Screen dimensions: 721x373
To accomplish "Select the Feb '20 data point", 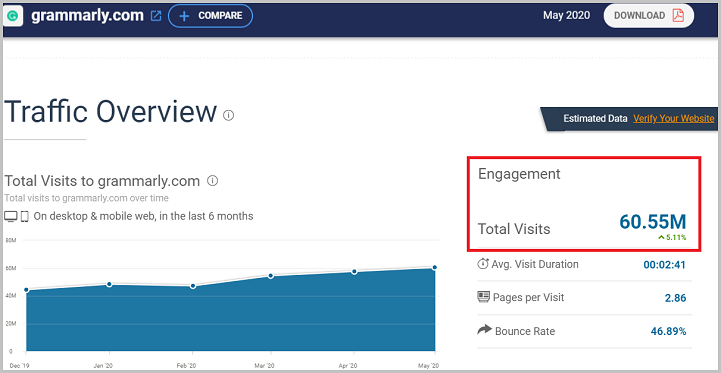I will (193, 286).
